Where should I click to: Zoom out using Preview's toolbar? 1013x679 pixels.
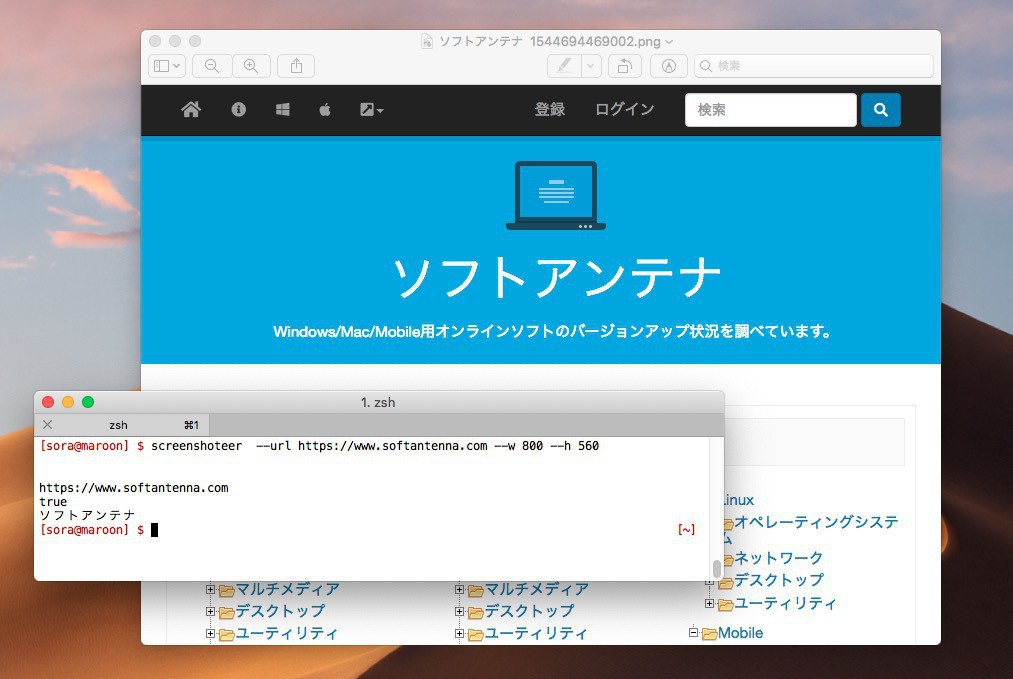tap(212, 66)
